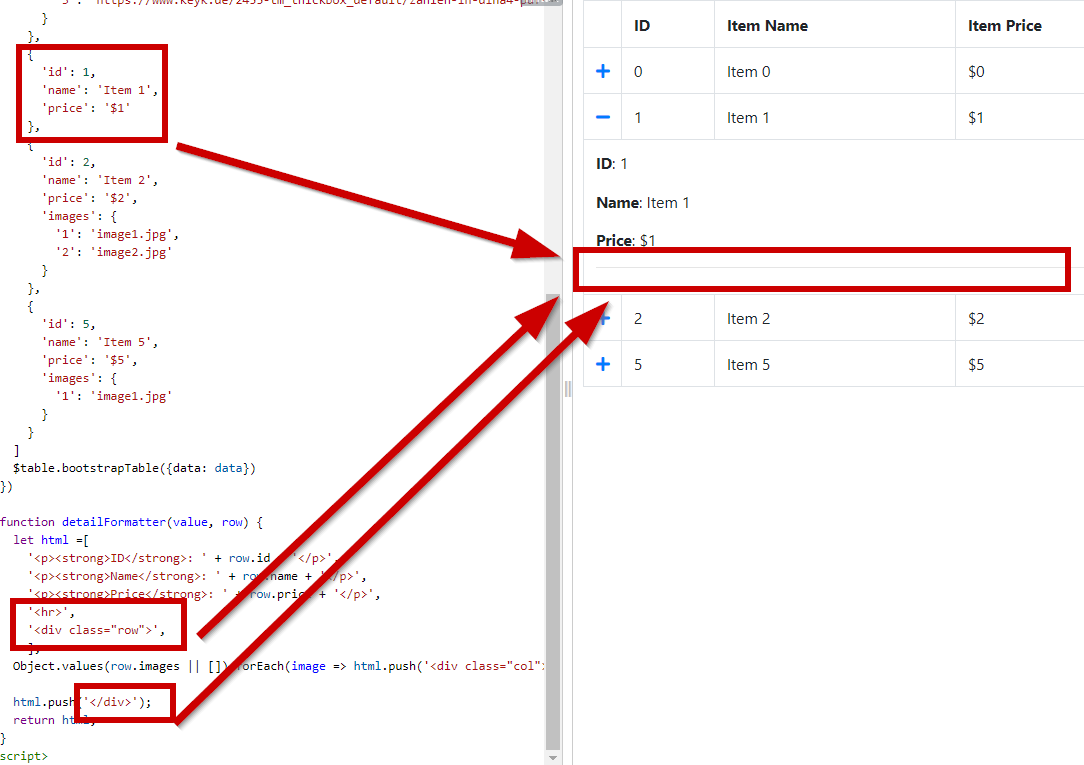Image resolution: width=1084 pixels, height=765 pixels.
Task: Click the vertical splitter handle between panes
Action: tap(567, 388)
